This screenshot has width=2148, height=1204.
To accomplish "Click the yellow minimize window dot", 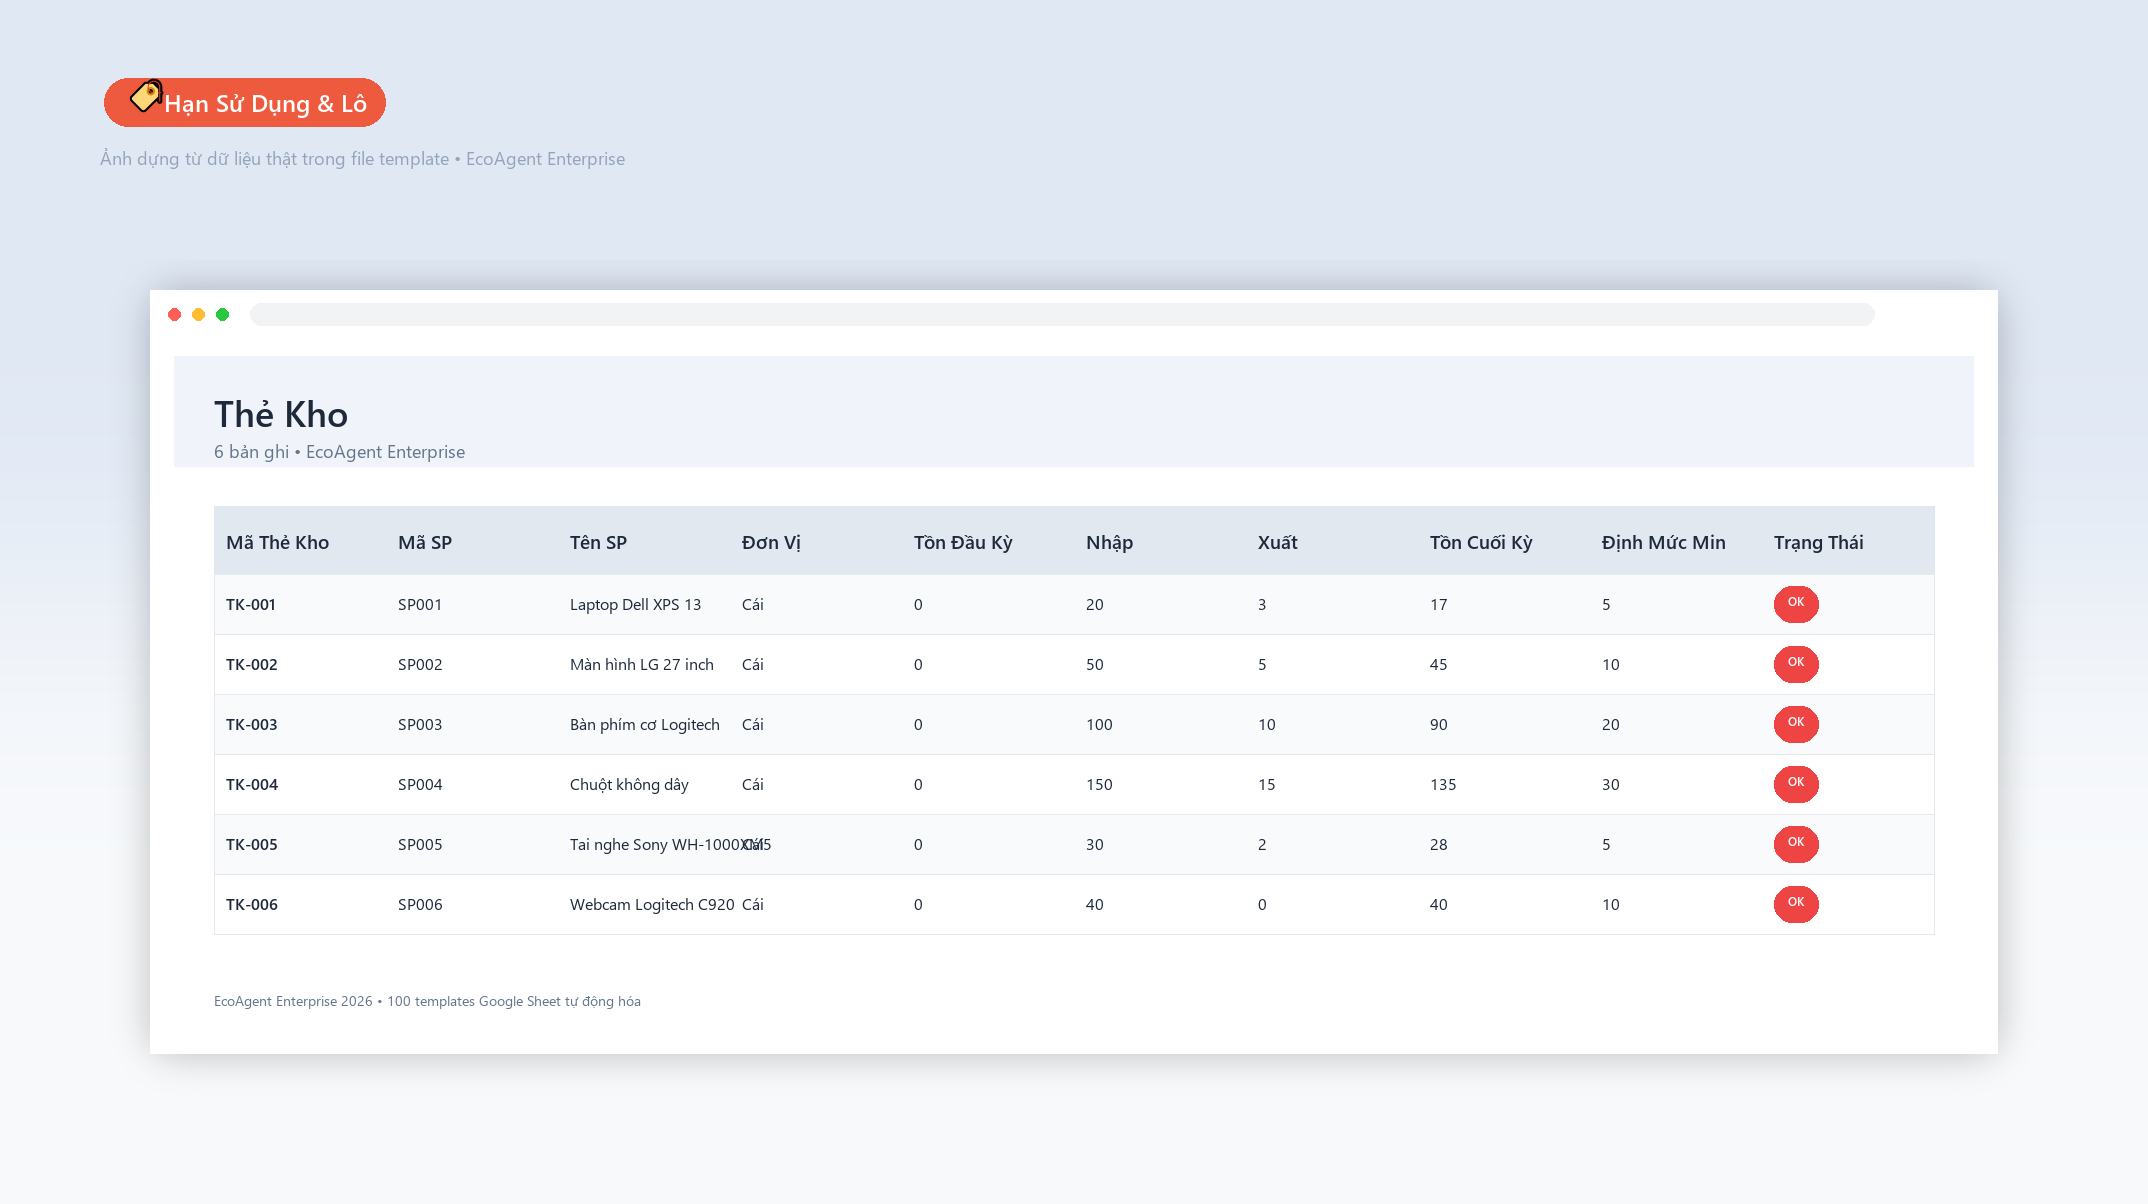I will (x=199, y=315).
